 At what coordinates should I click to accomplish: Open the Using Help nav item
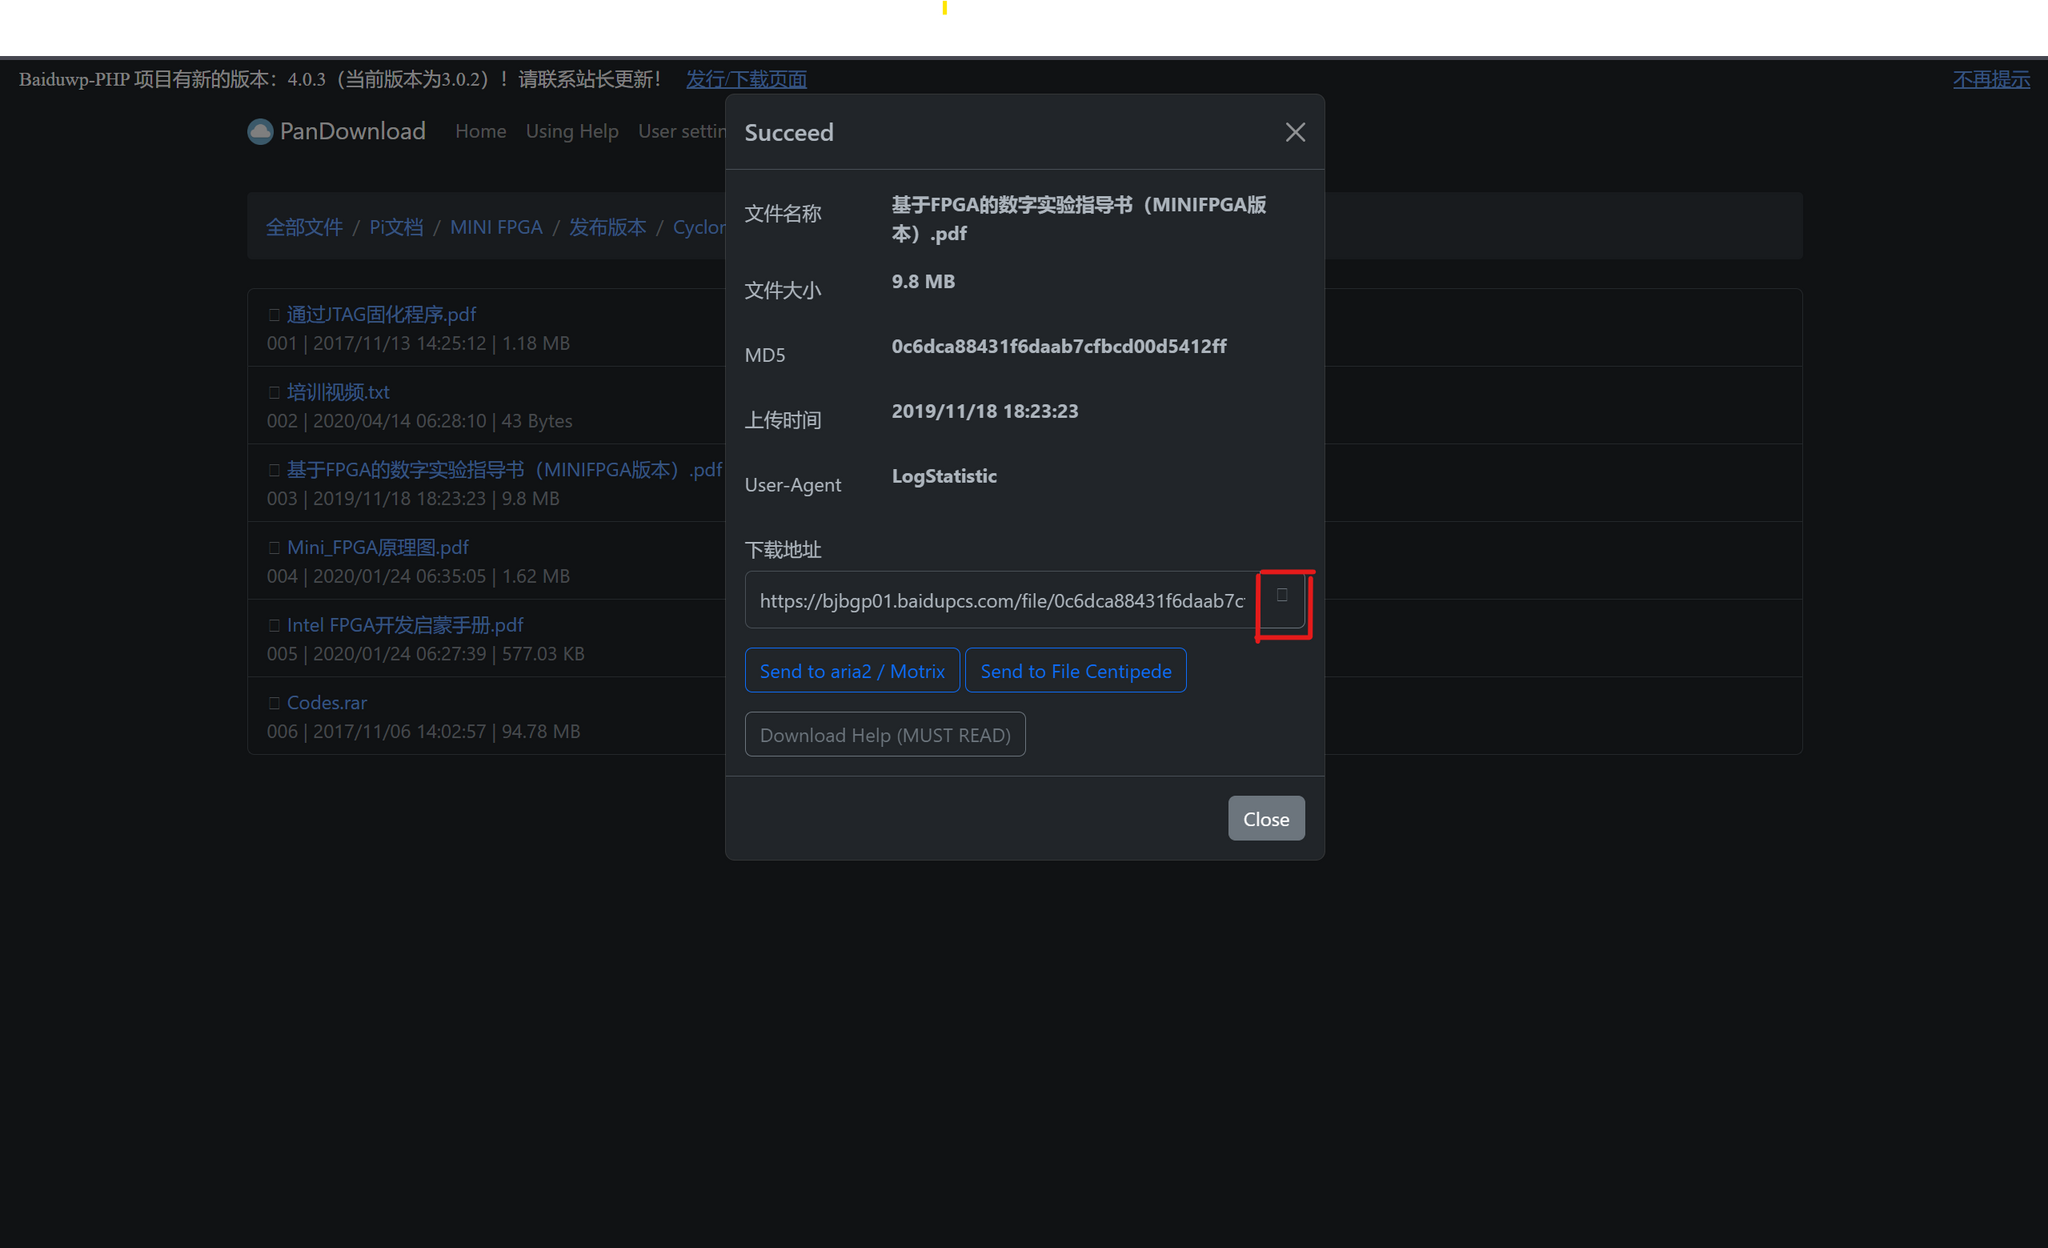pos(572,131)
